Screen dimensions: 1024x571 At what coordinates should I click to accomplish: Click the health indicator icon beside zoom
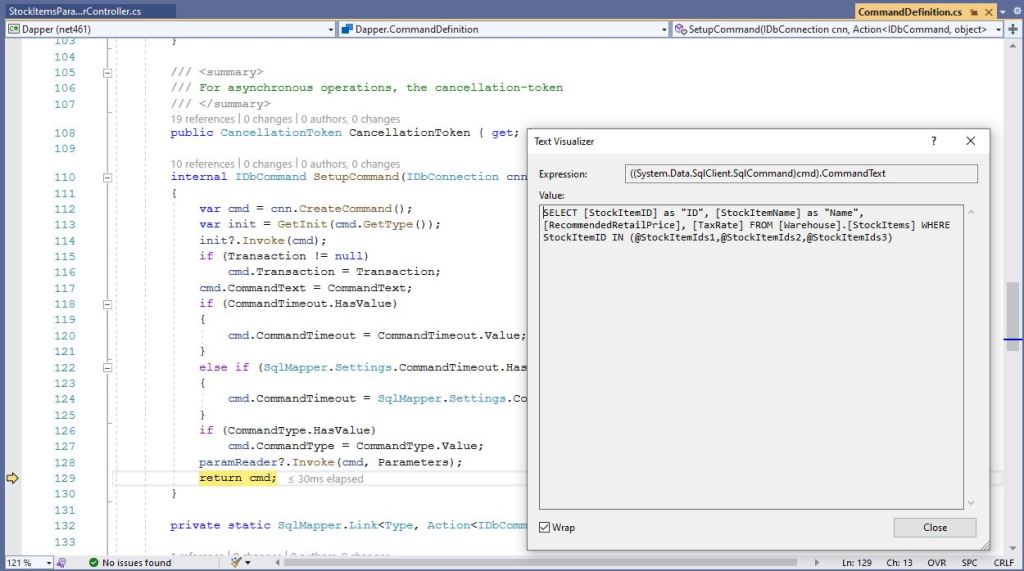tap(61, 563)
